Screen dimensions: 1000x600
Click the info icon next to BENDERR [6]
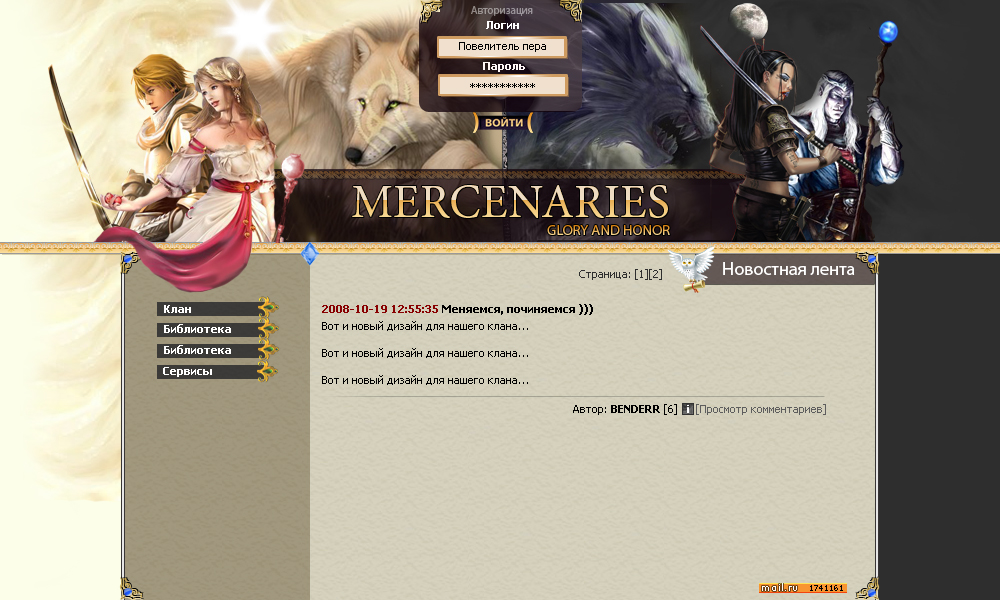(x=688, y=409)
